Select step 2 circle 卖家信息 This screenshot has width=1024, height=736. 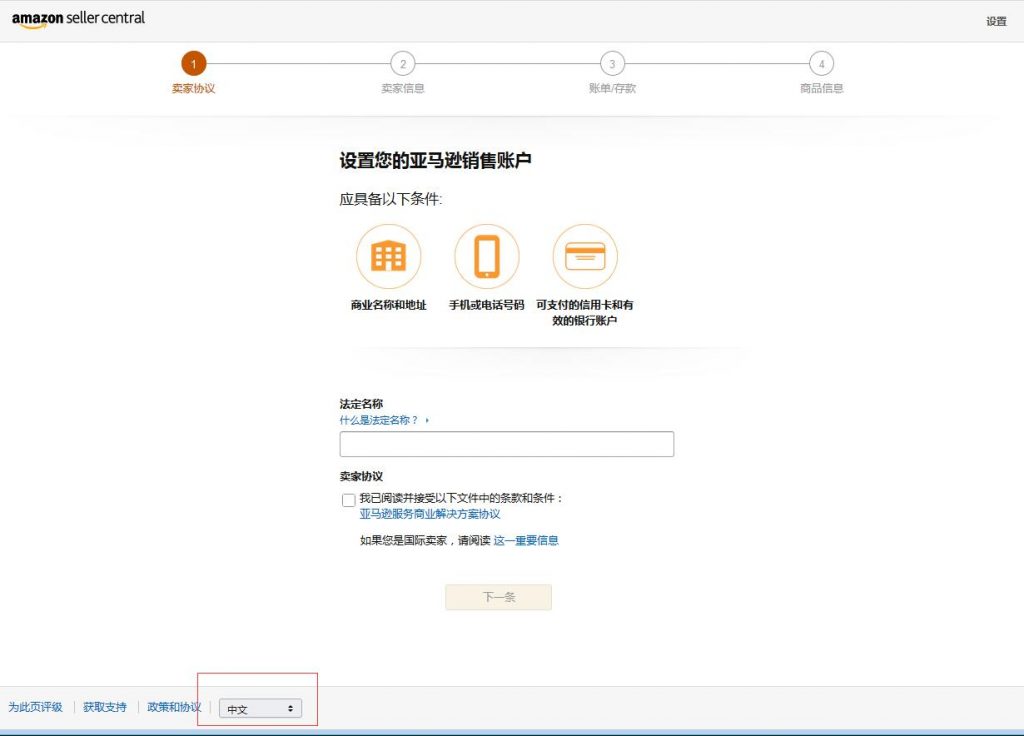403,64
